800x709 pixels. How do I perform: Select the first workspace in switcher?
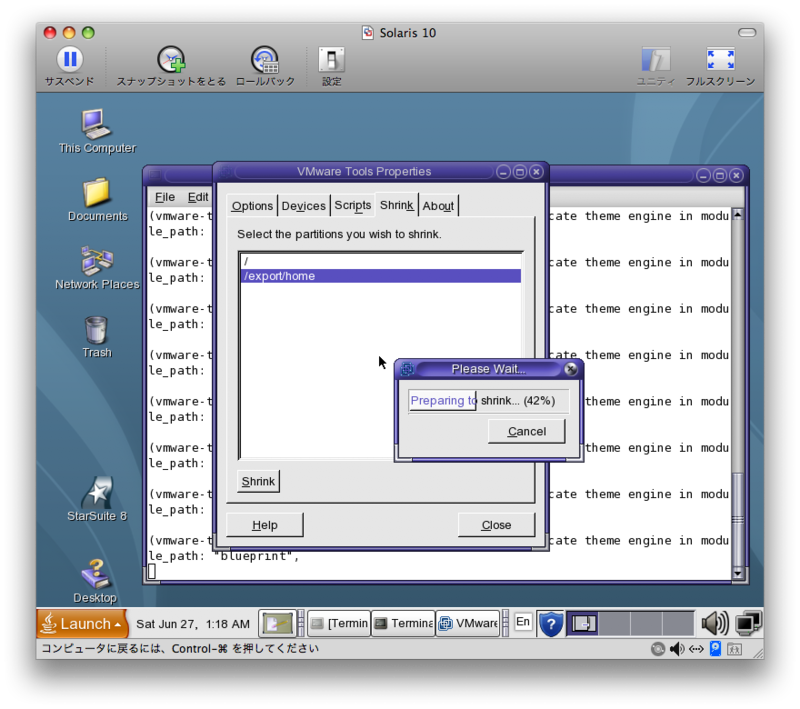coord(583,623)
